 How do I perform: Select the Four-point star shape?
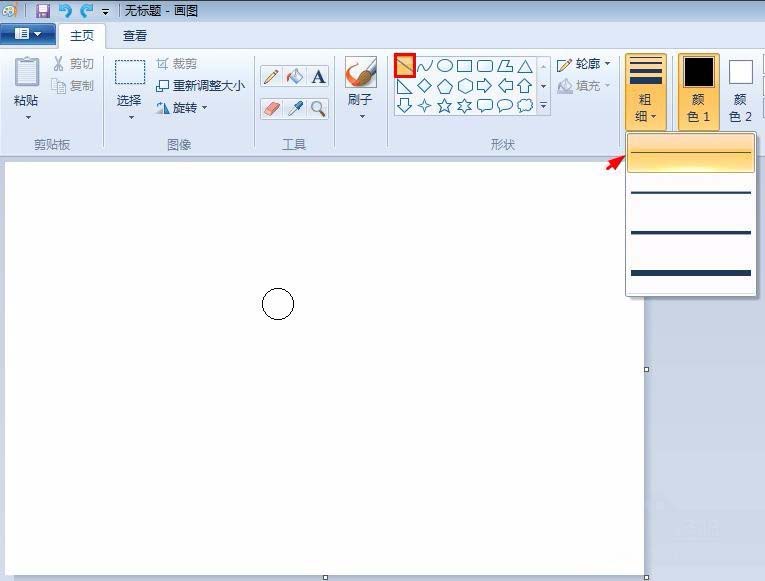pos(425,105)
